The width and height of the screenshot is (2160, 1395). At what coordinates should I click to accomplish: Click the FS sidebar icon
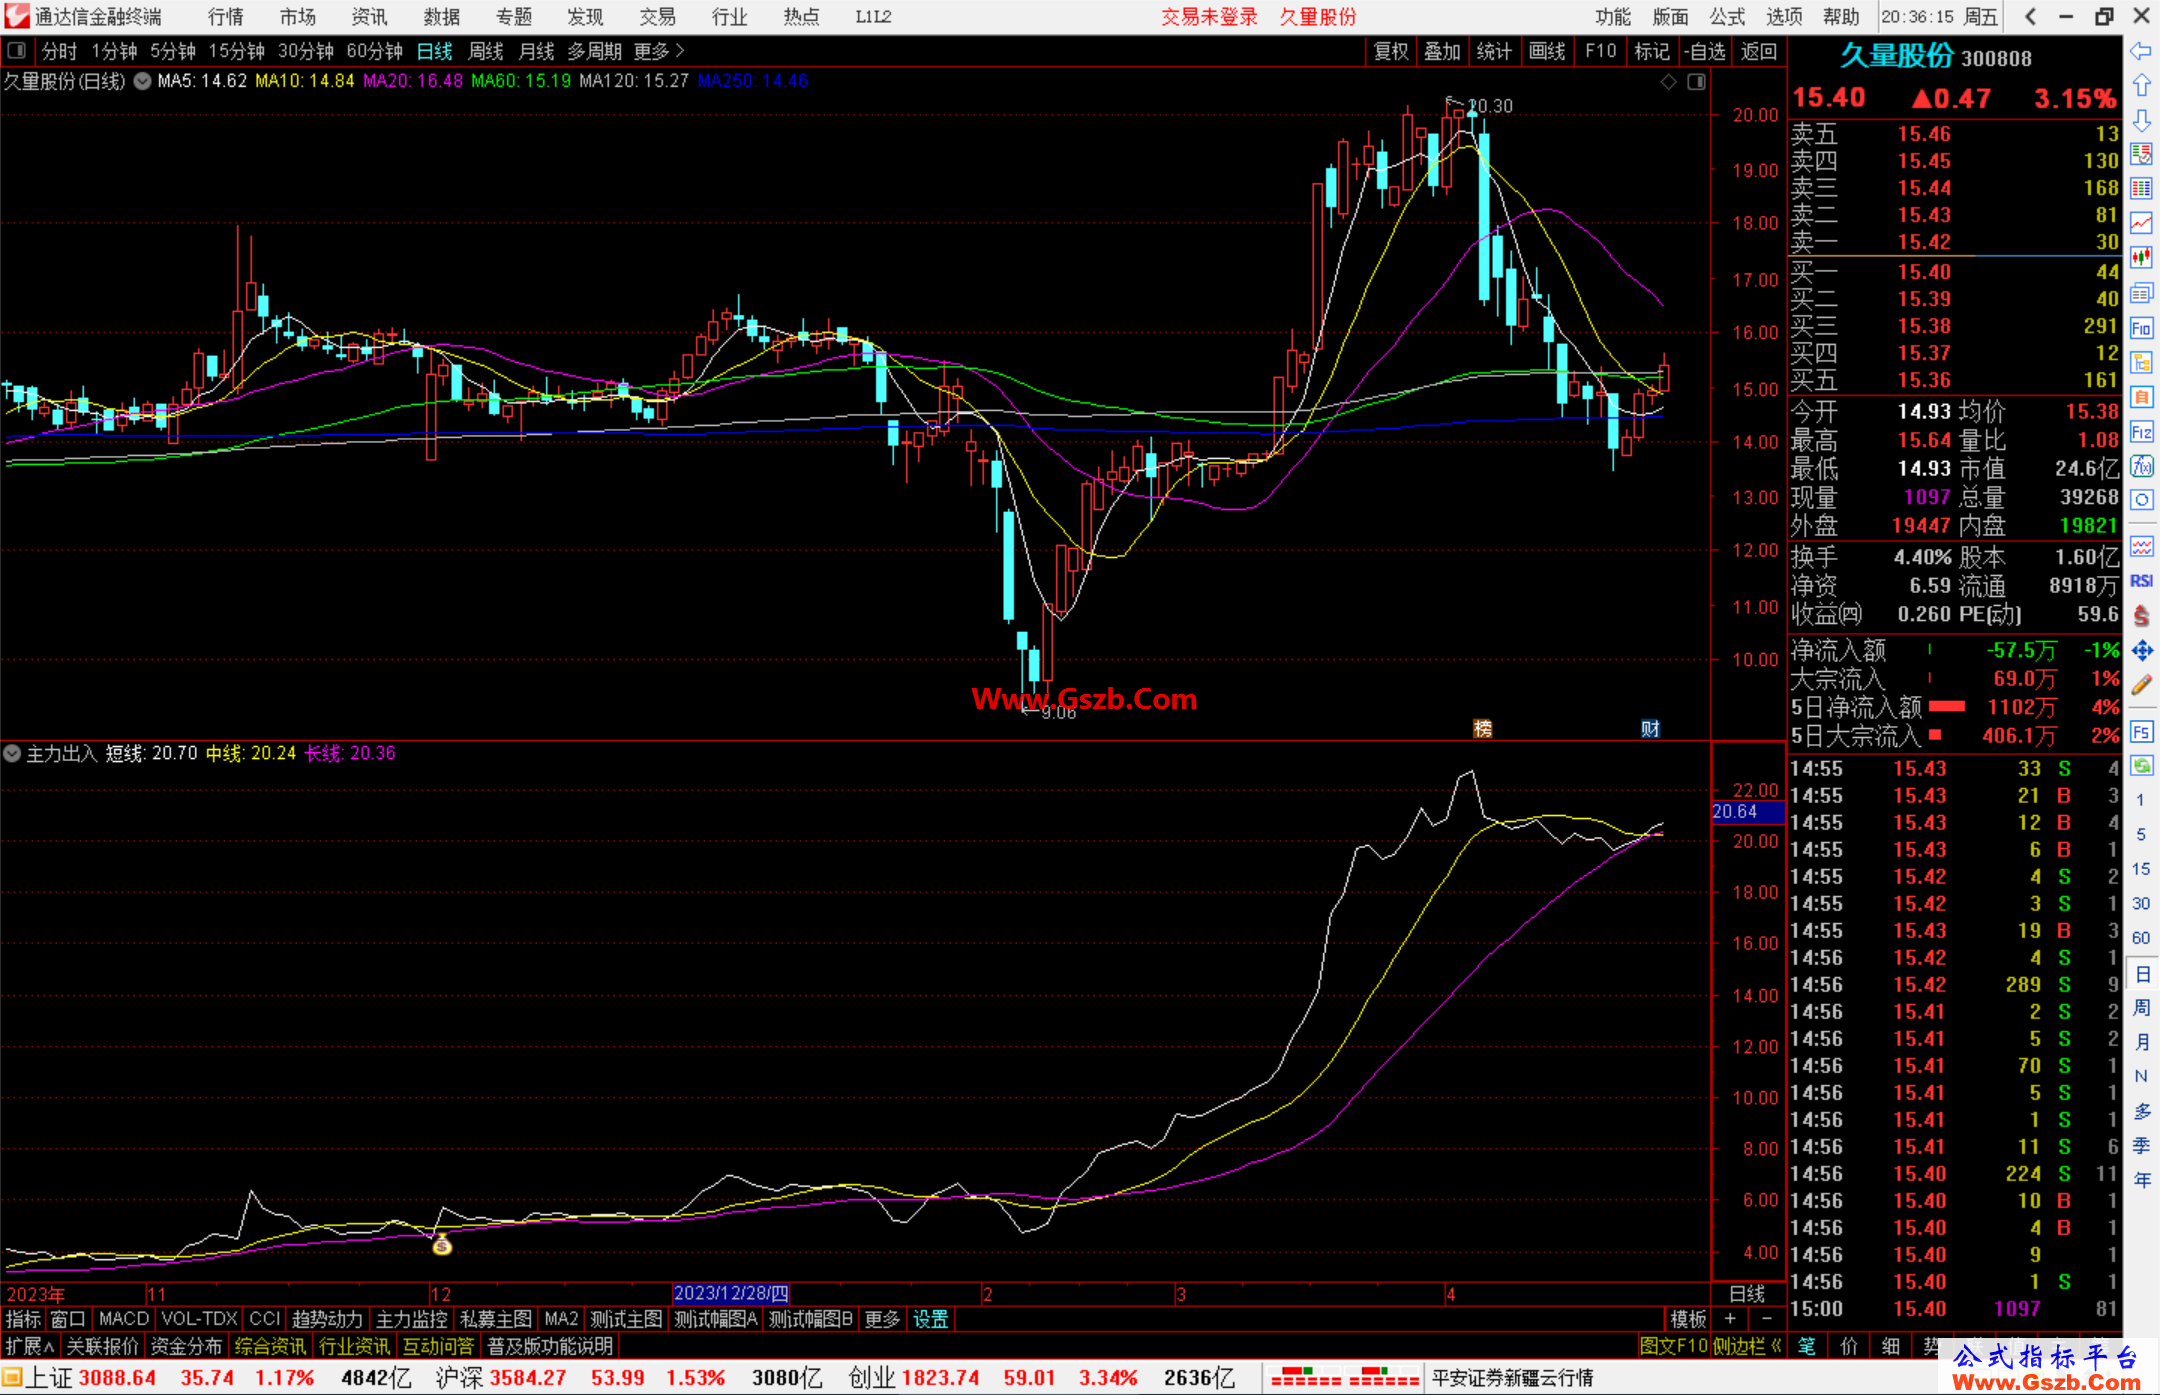tap(2141, 732)
